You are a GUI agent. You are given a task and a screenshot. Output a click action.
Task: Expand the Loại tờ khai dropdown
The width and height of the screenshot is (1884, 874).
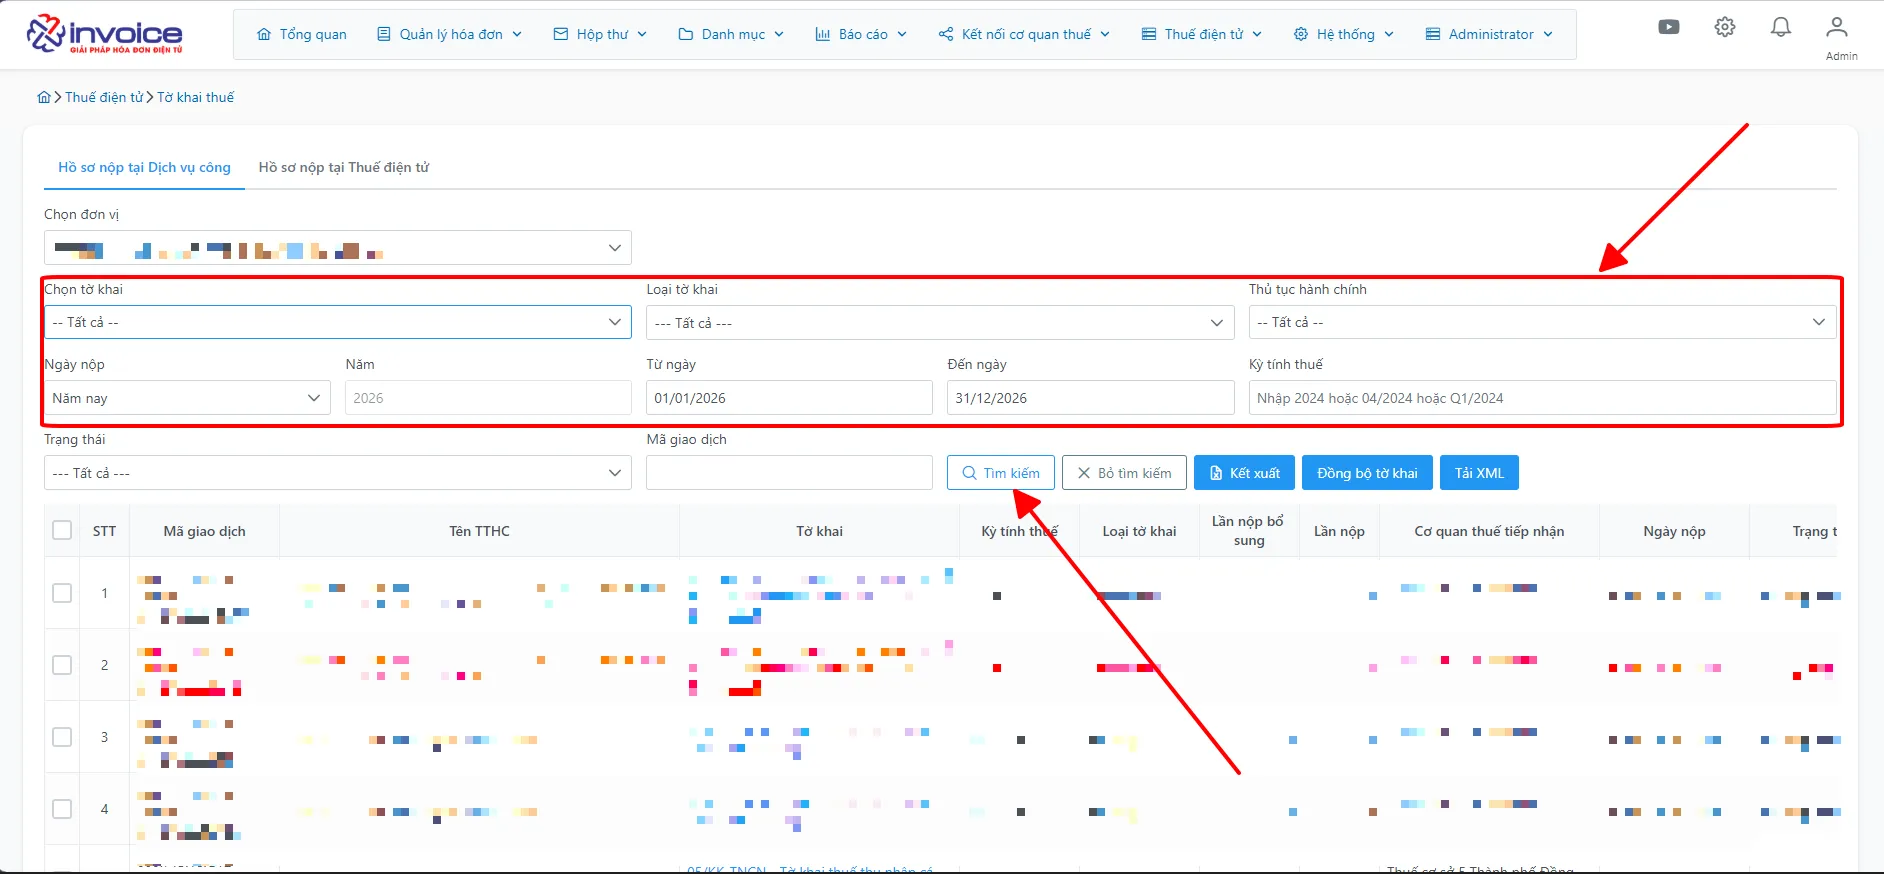(x=940, y=322)
